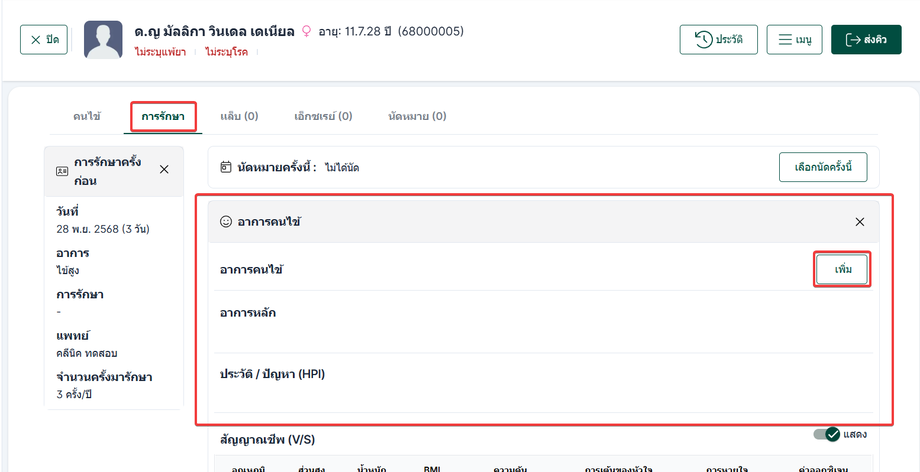
Task: Open the เมนู menu button
Action: pyautogui.click(x=794, y=39)
